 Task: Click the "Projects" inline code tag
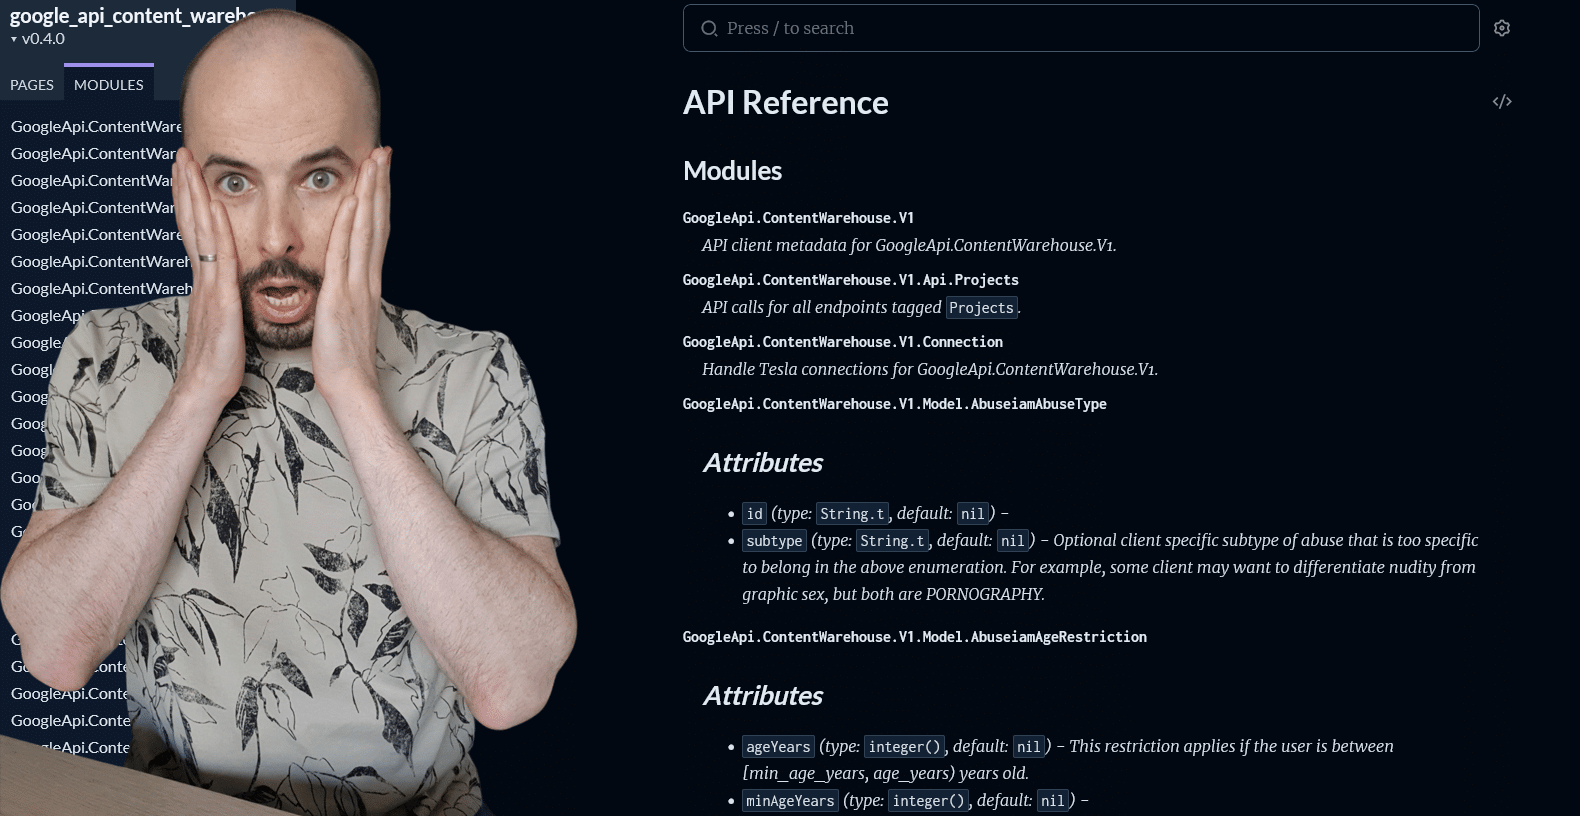(981, 308)
